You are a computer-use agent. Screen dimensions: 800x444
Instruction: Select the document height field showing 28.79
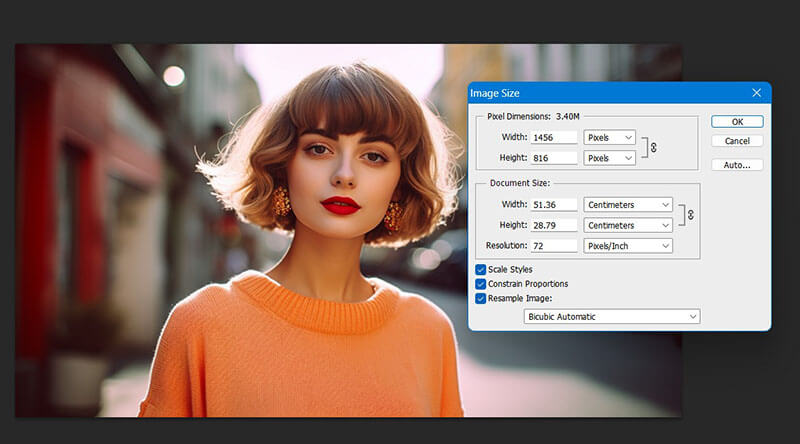pos(555,225)
